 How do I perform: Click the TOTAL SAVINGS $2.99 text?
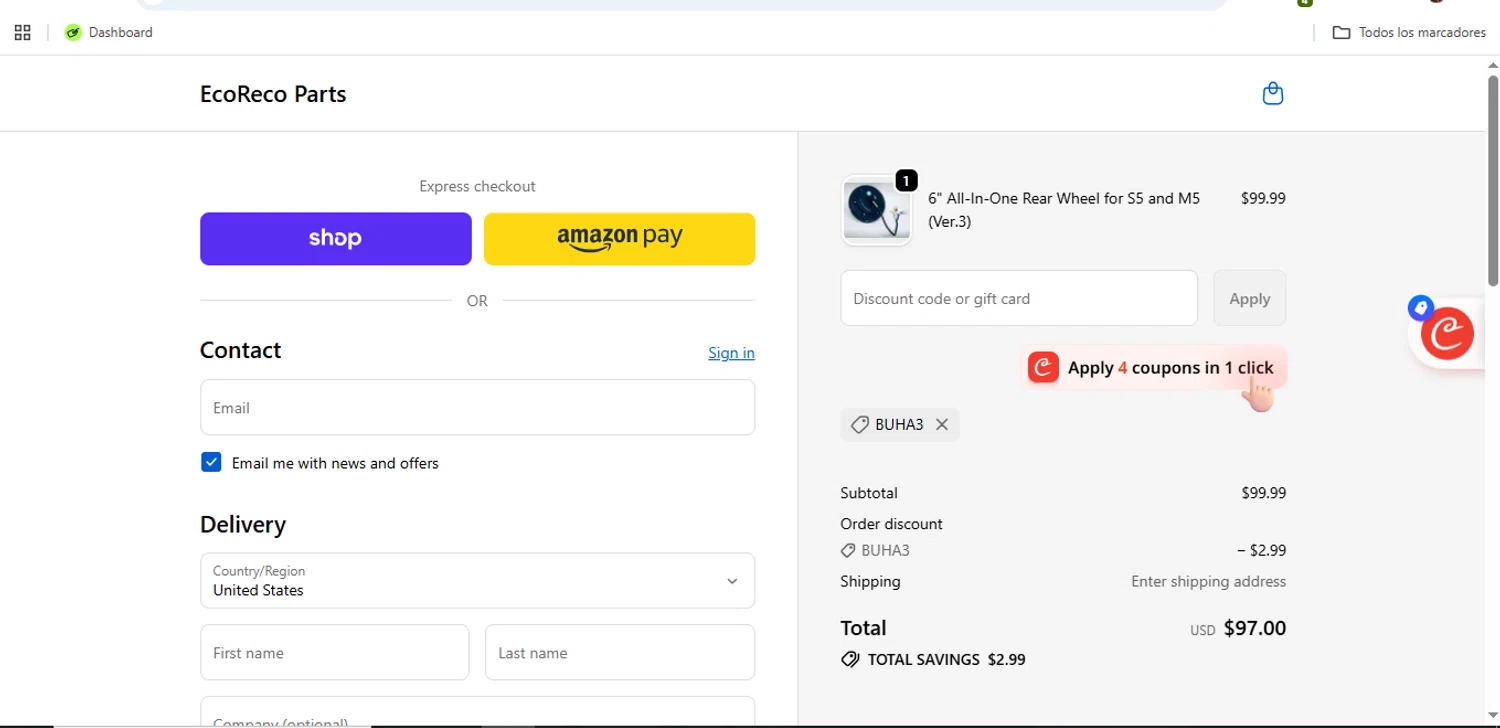[946, 659]
